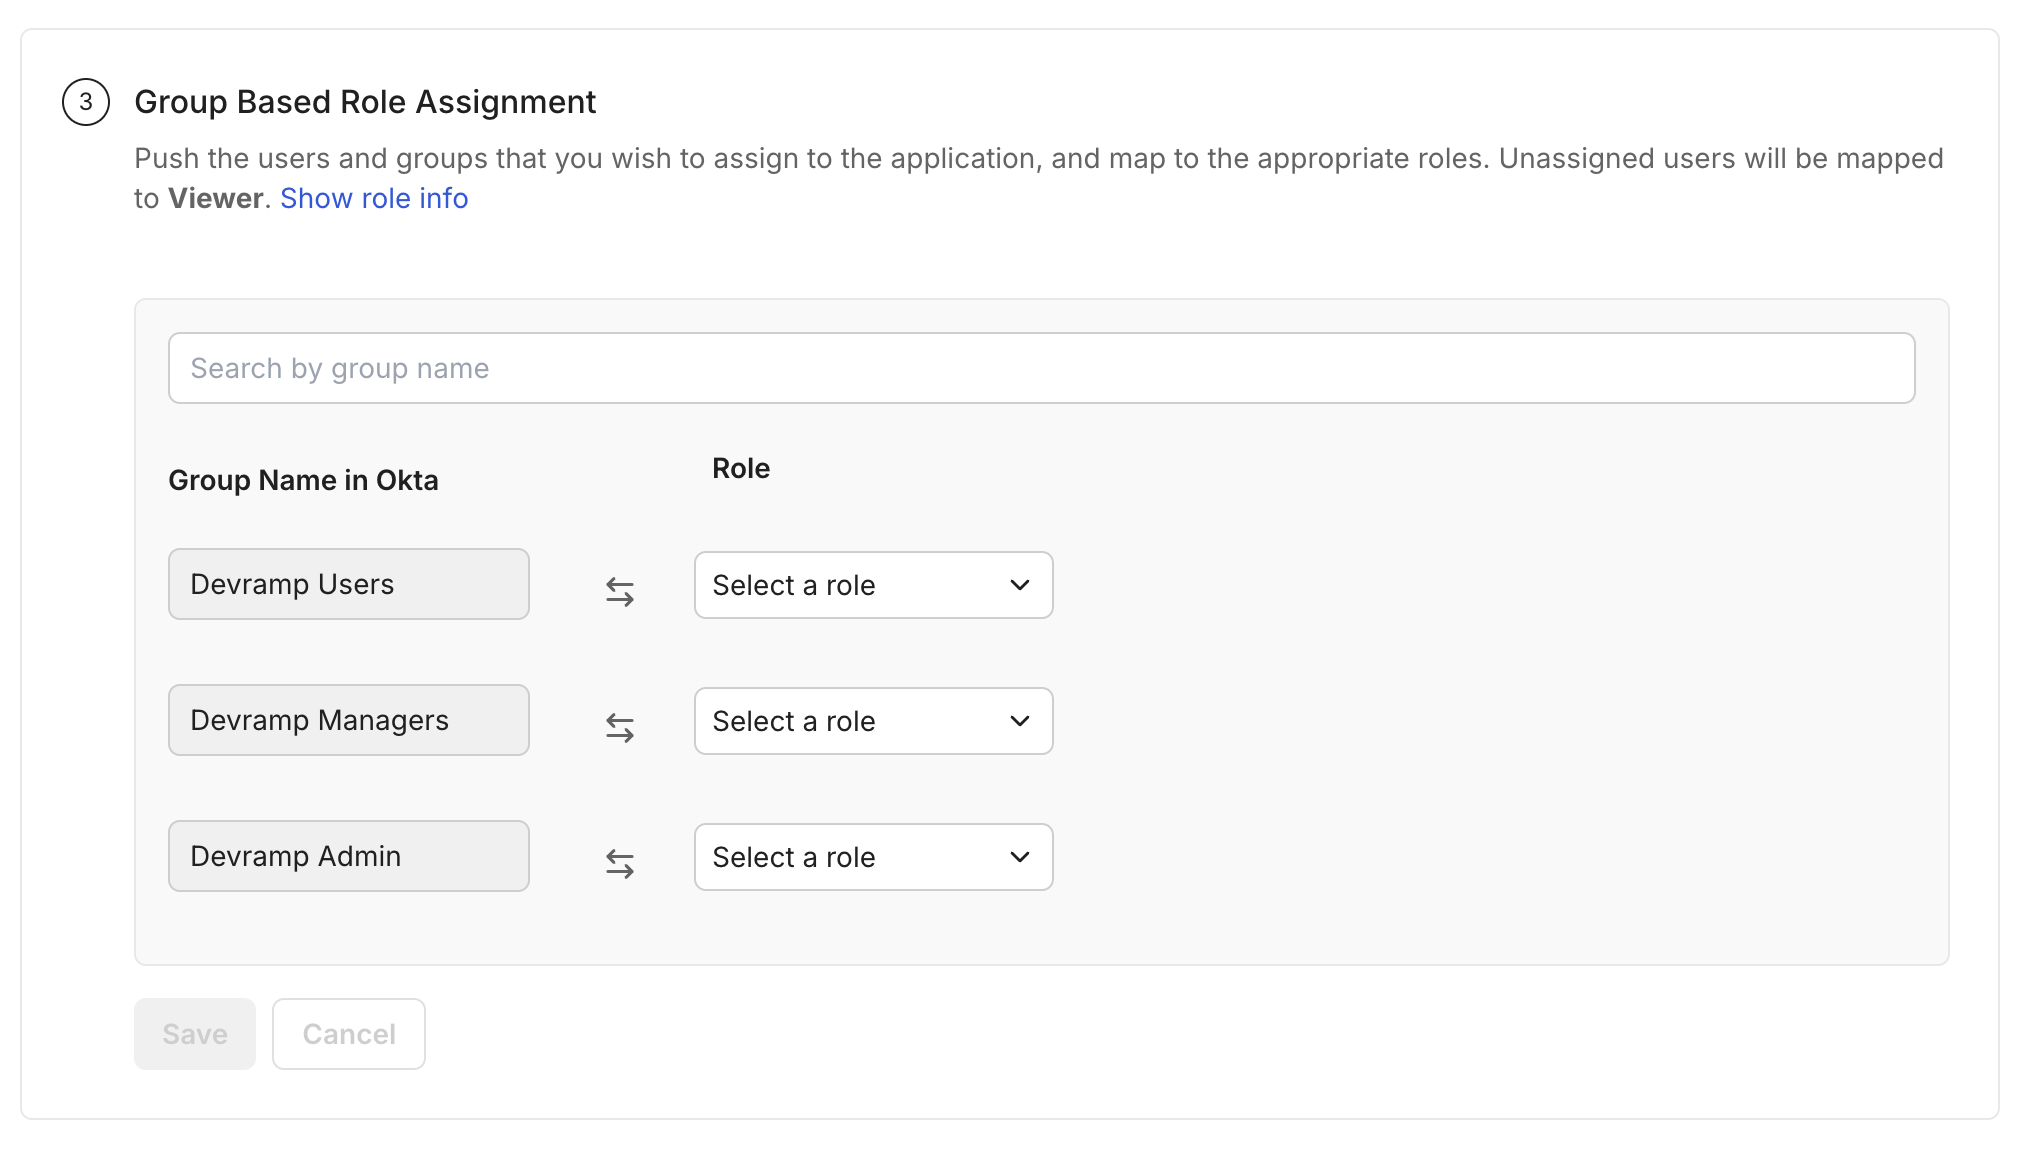Select the Devramp Users group field
Viewport: 2030px width, 1168px height.
click(x=348, y=584)
